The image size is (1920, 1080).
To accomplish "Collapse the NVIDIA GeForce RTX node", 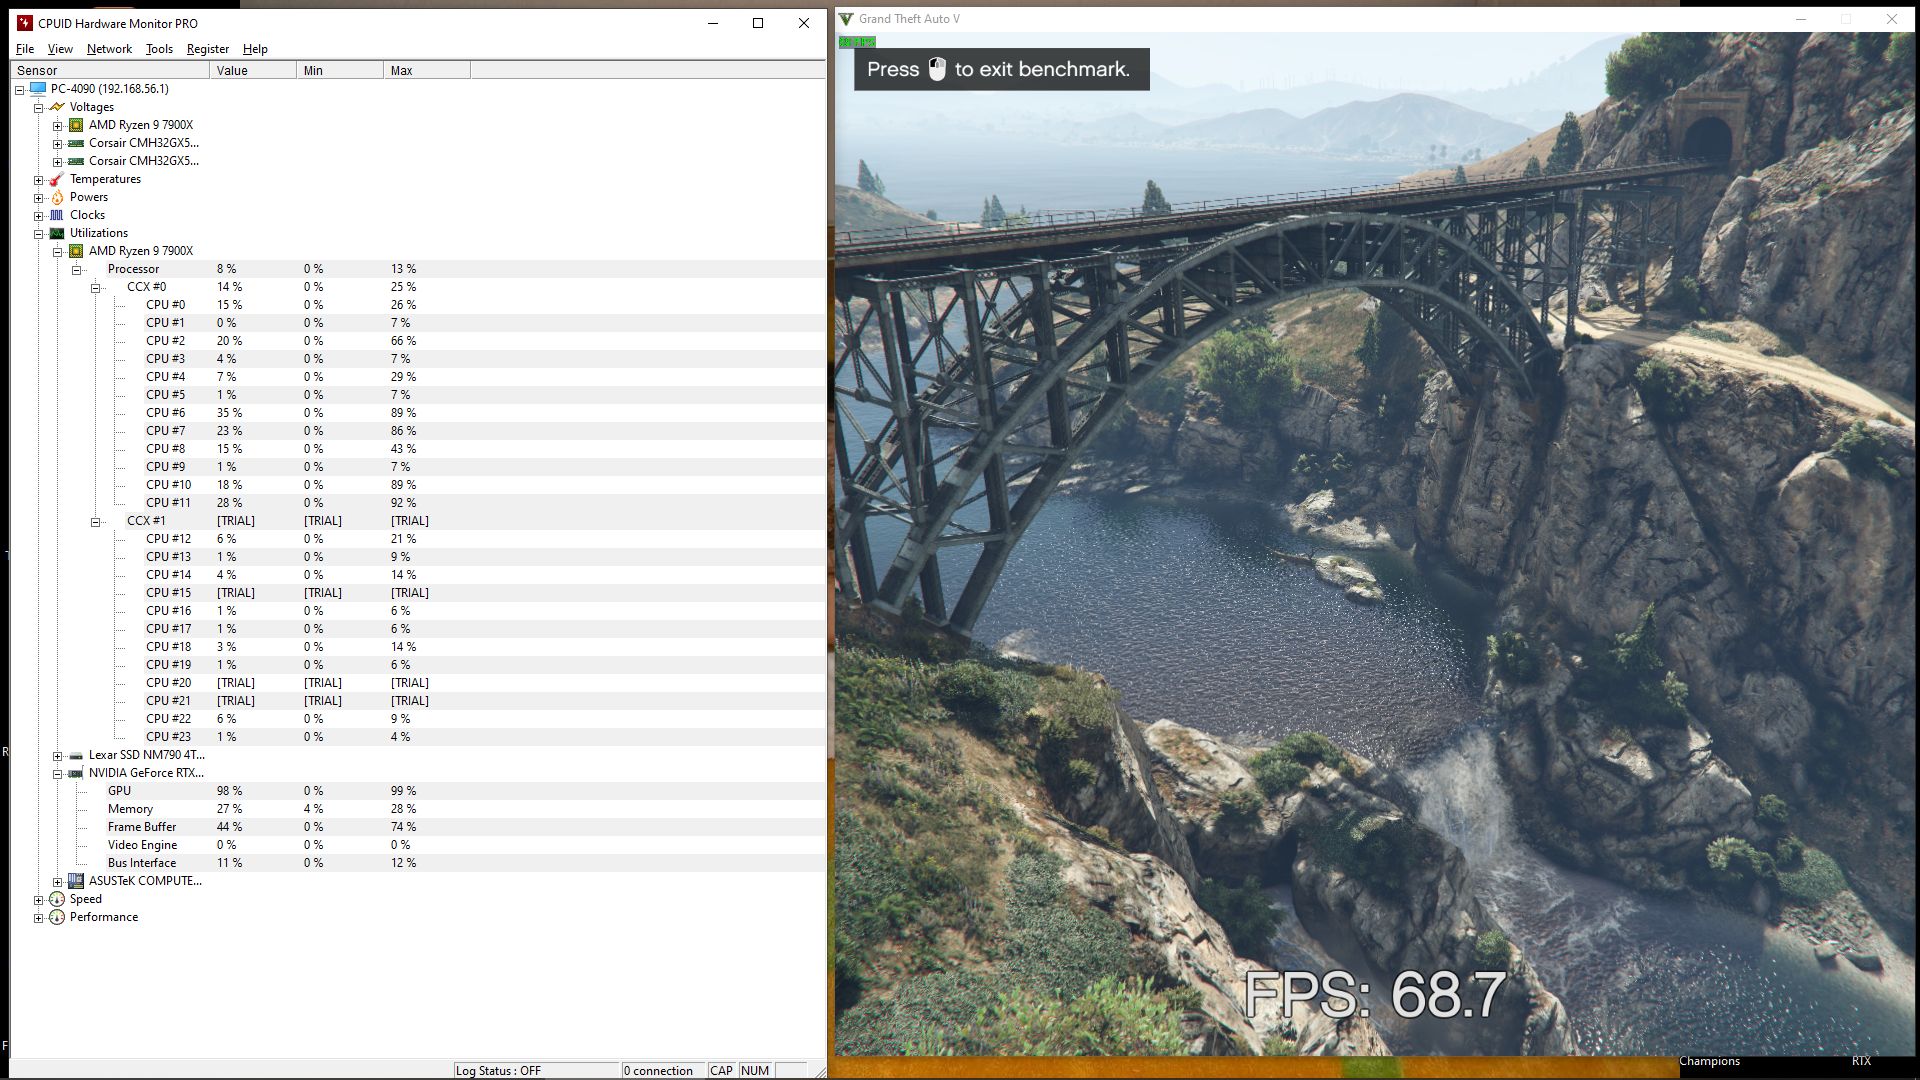I will click(58, 774).
